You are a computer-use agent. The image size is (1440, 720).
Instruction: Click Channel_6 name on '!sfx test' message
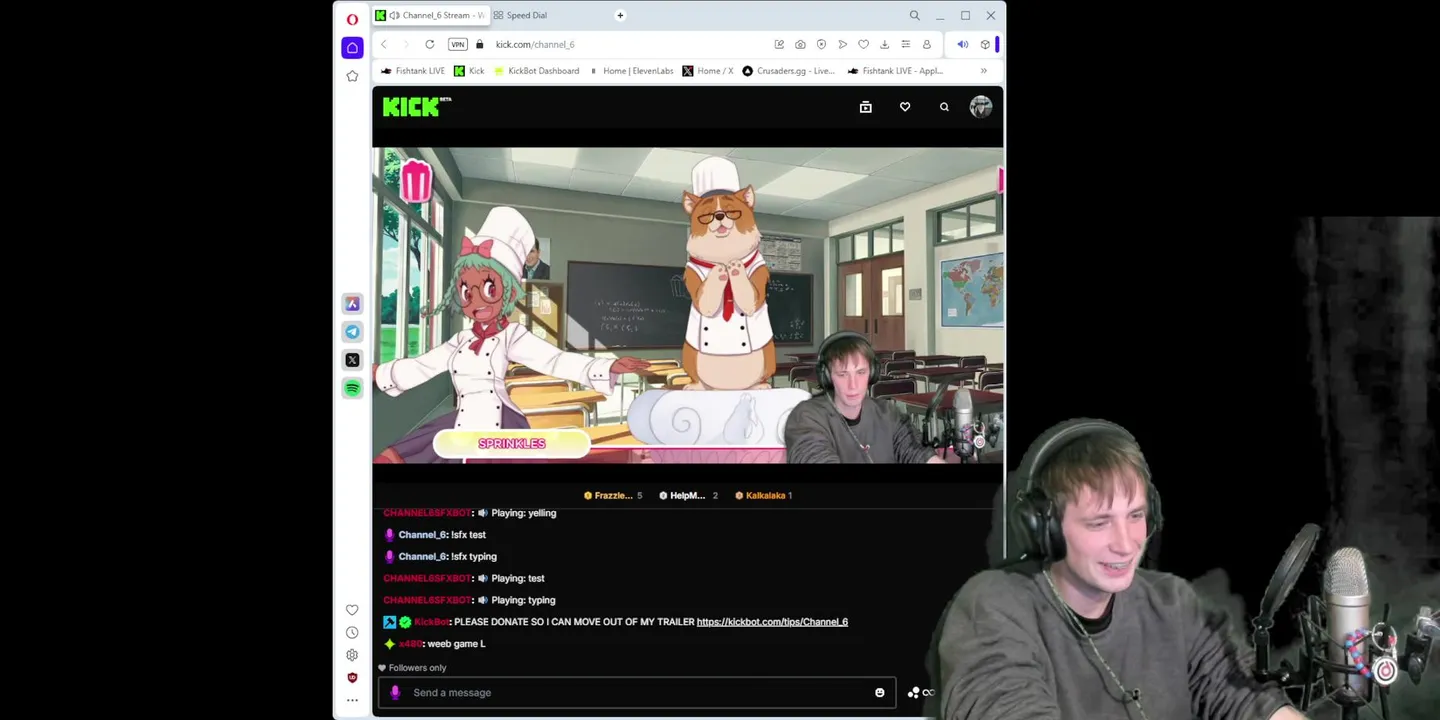[x=422, y=535]
